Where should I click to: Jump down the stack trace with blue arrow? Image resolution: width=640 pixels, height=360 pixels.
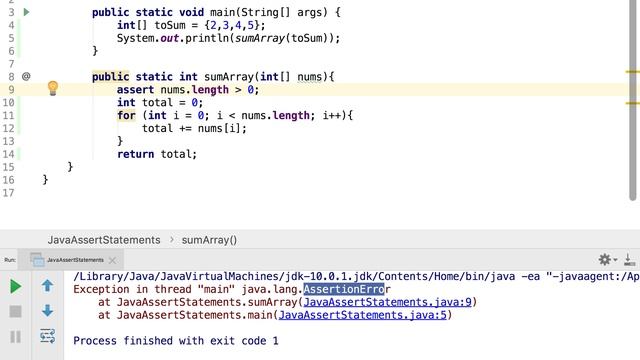pyautogui.click(x=47, y=311)
